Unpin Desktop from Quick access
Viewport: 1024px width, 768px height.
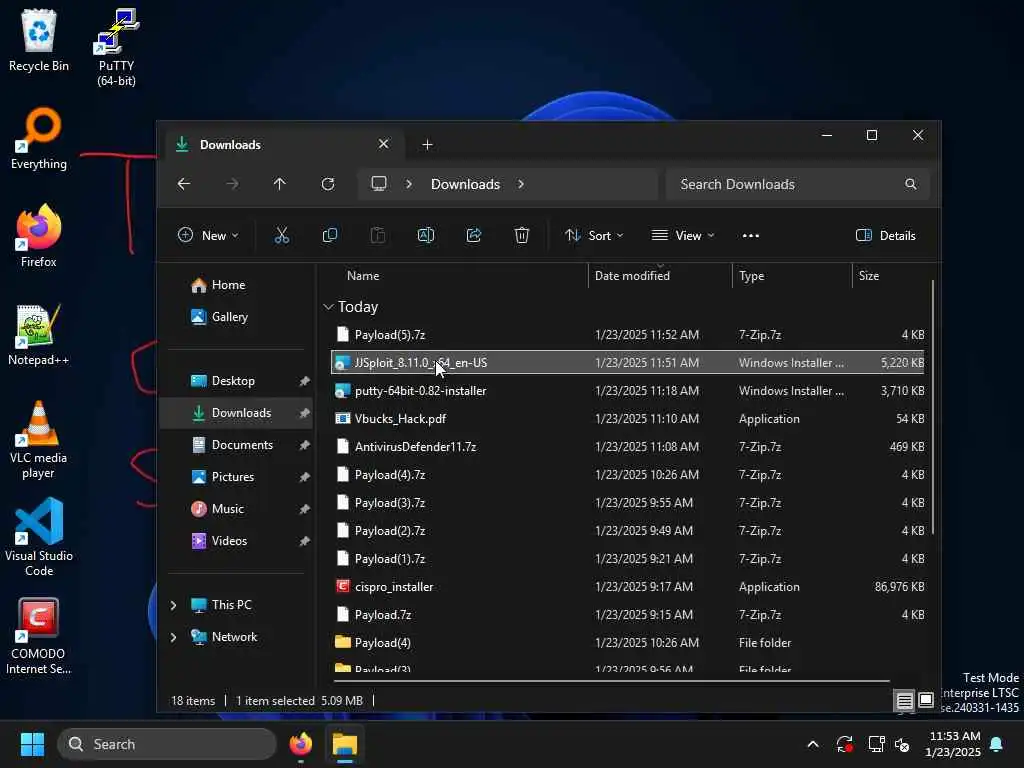pos(304,381)
